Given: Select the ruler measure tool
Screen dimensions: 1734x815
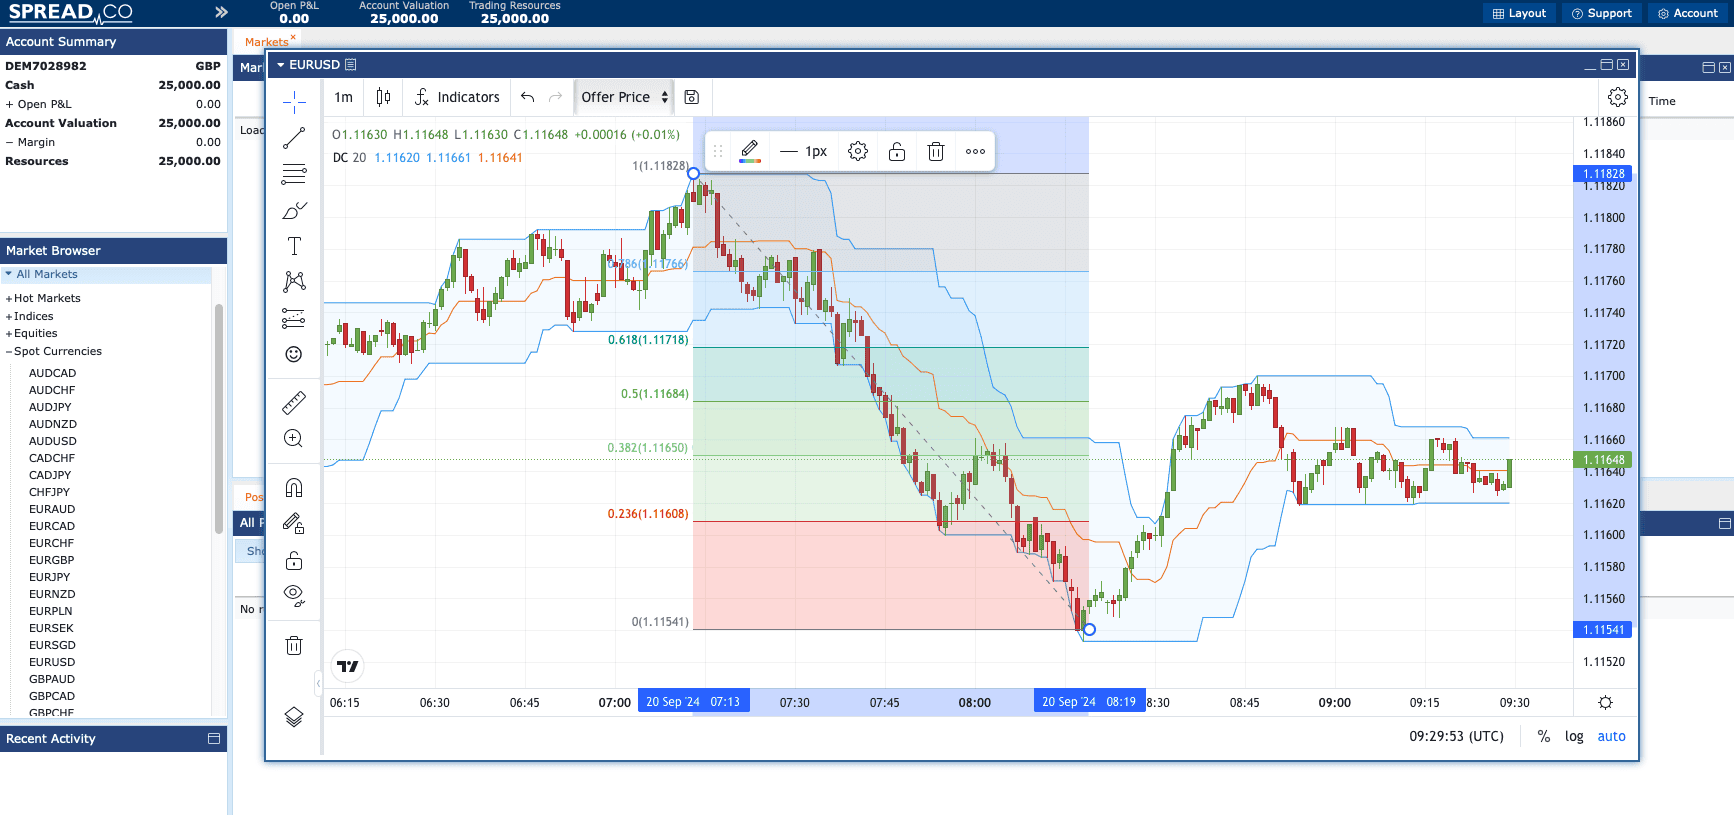Looking at the screenshot, I should [x=294, y=403].
